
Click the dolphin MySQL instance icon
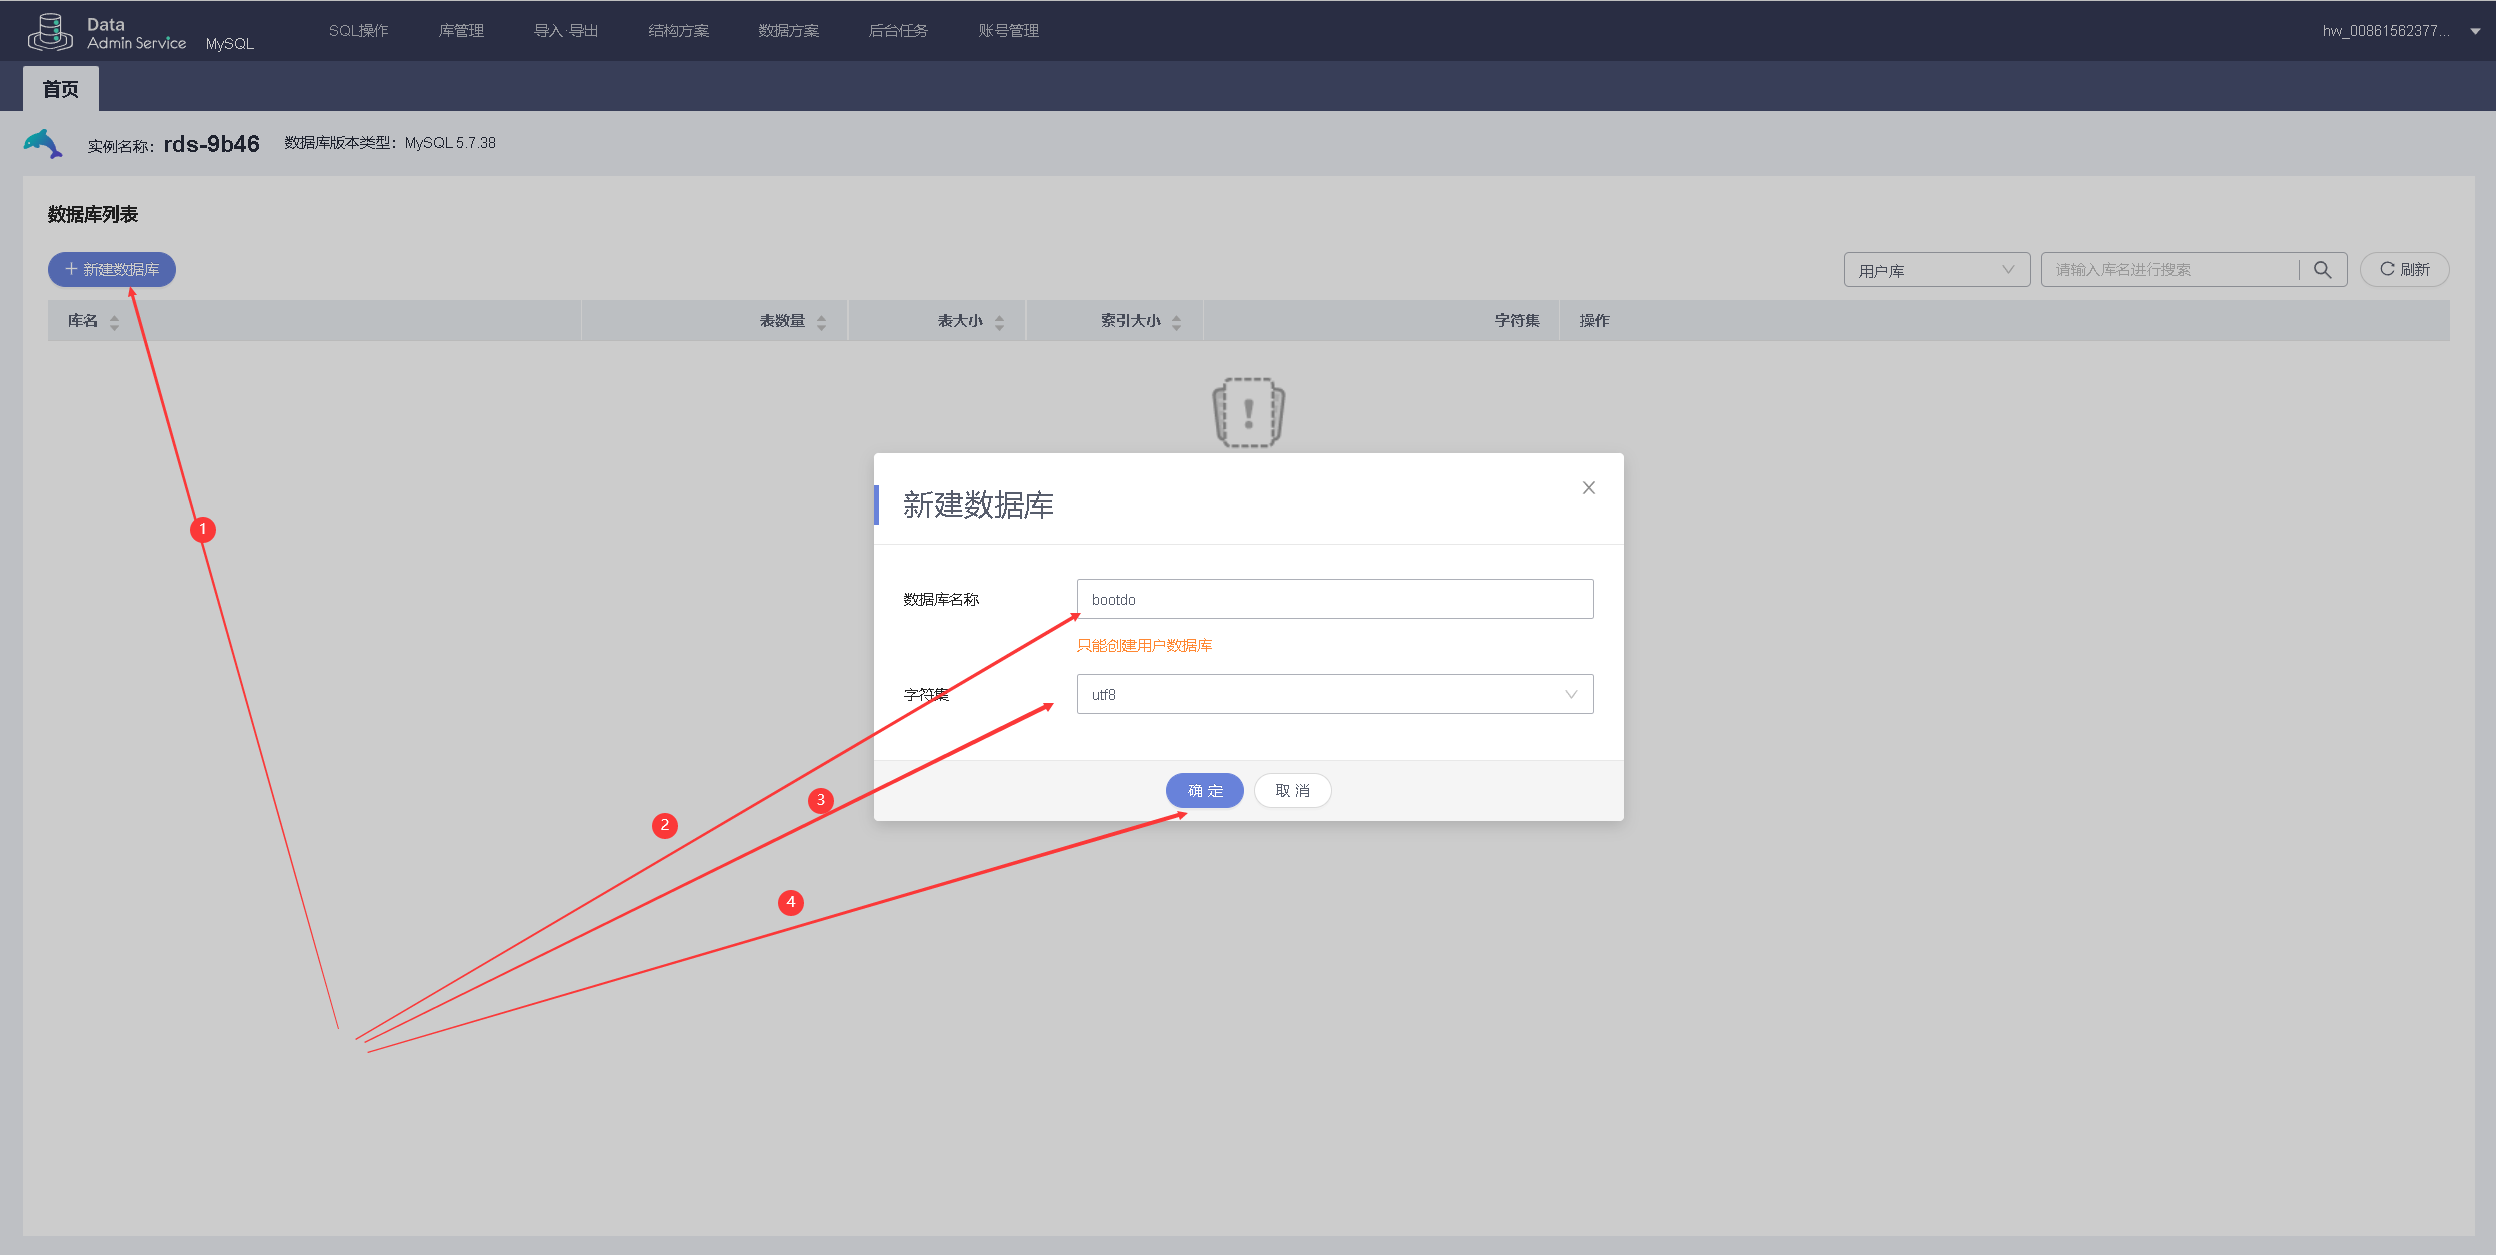(x=42, y=143)
